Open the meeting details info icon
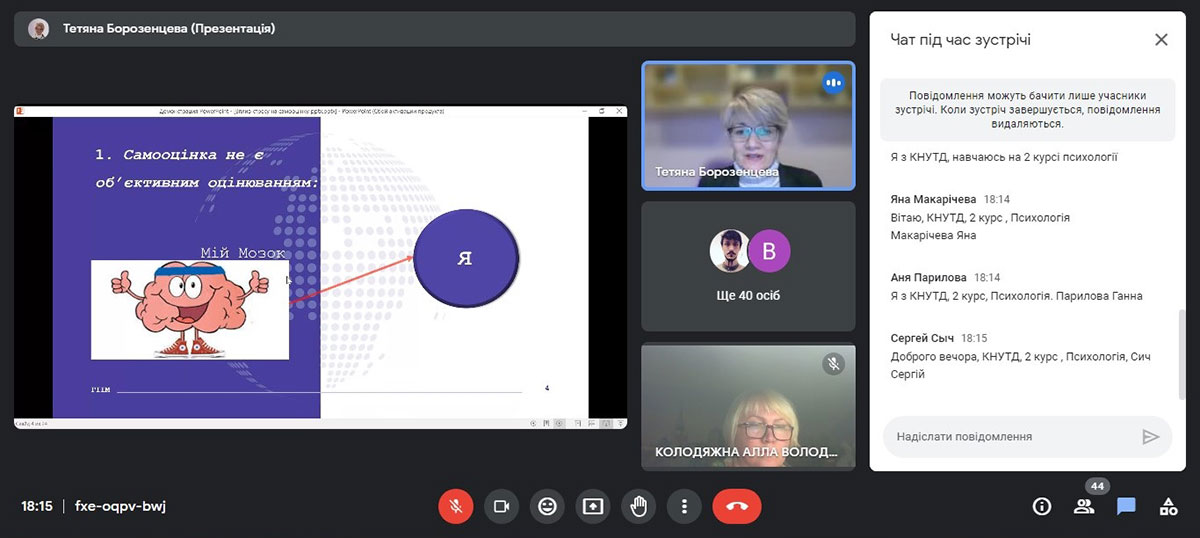Viewport: 1200px width, 538px height. 1042,506
